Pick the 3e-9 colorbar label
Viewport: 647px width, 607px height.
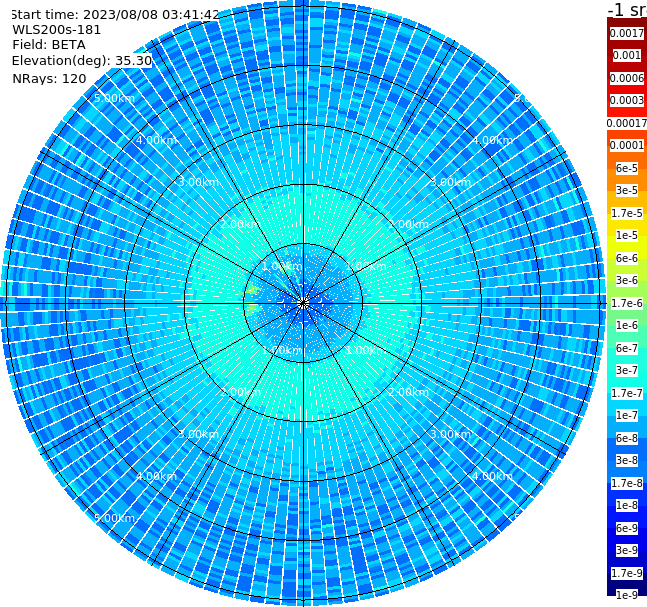click(x=627, y=550)
